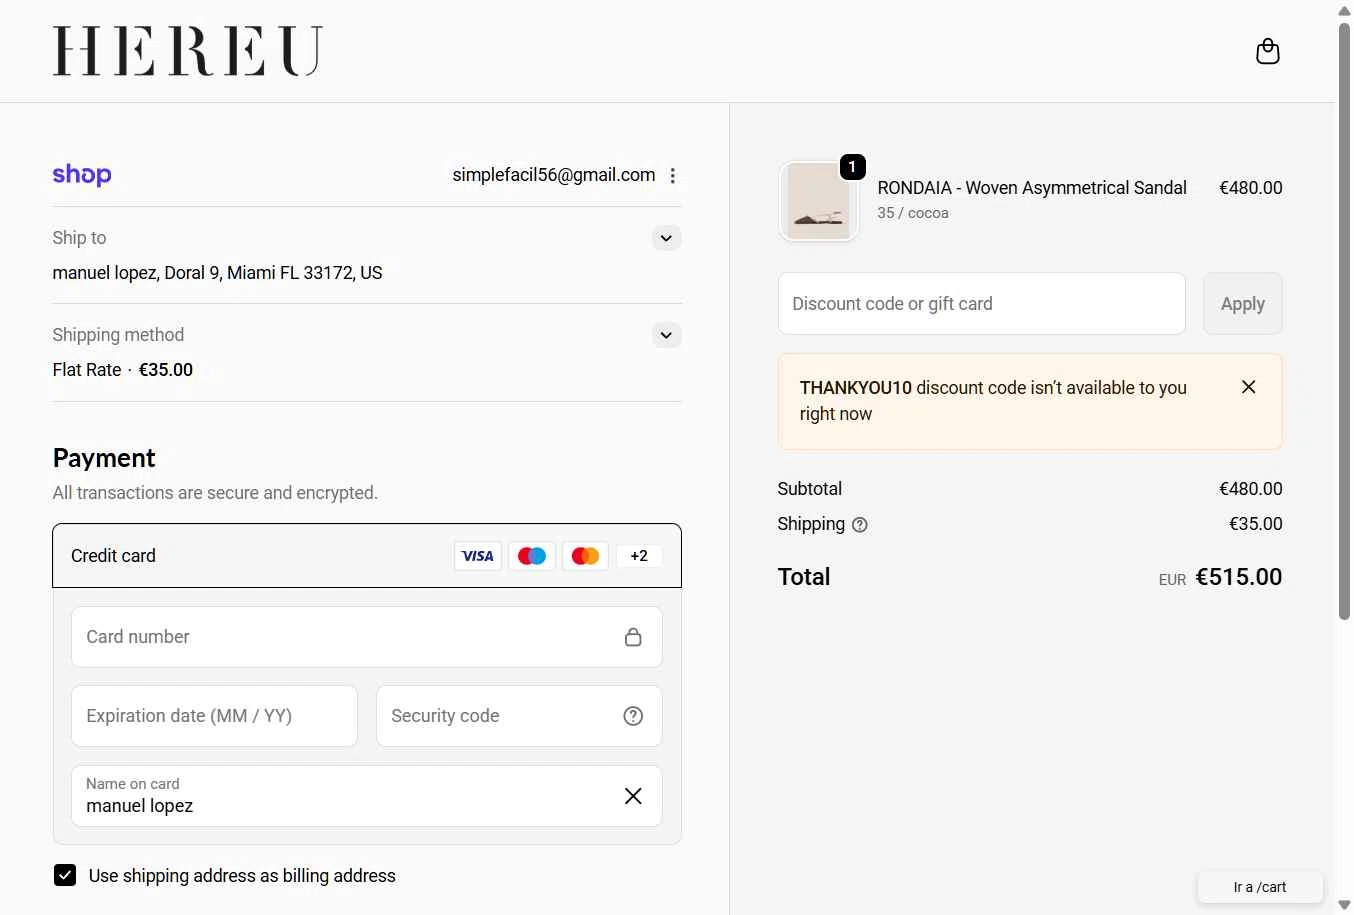The height and width of the screenshot is (915, 1354).
Task: Click the address manuel lopez, Doral 9, Miami
Action: click(x=217, y=273)
